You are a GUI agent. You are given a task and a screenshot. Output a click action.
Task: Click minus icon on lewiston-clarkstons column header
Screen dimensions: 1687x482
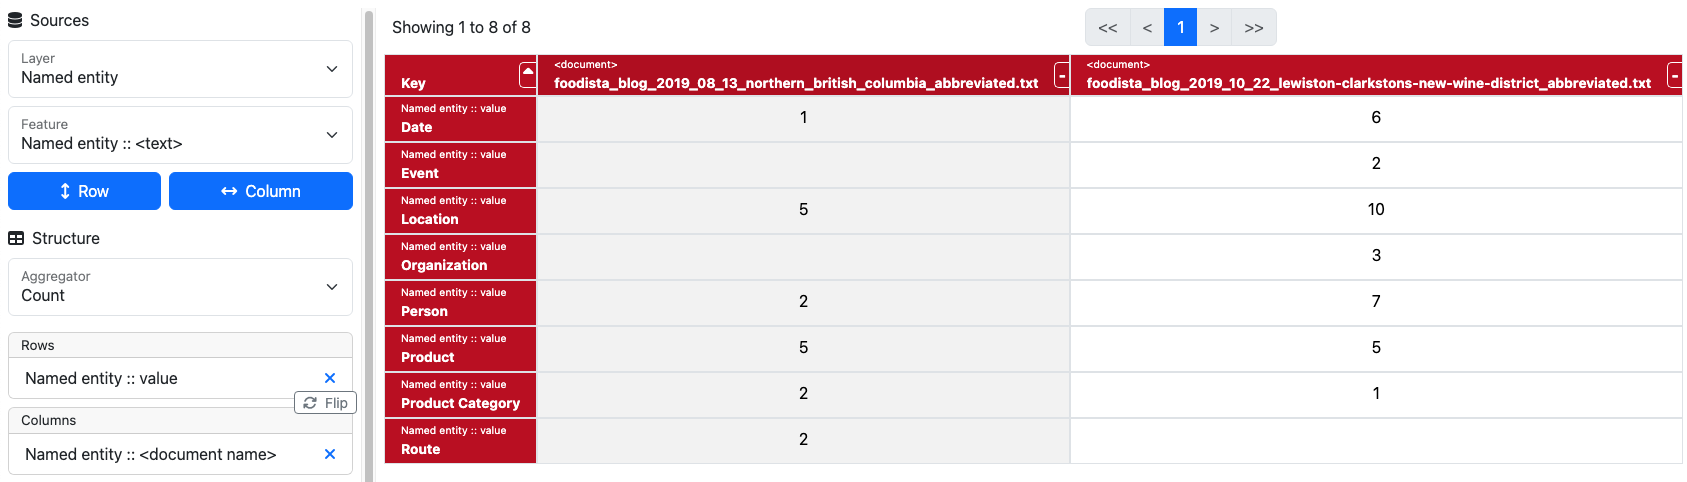[1674, 75]
